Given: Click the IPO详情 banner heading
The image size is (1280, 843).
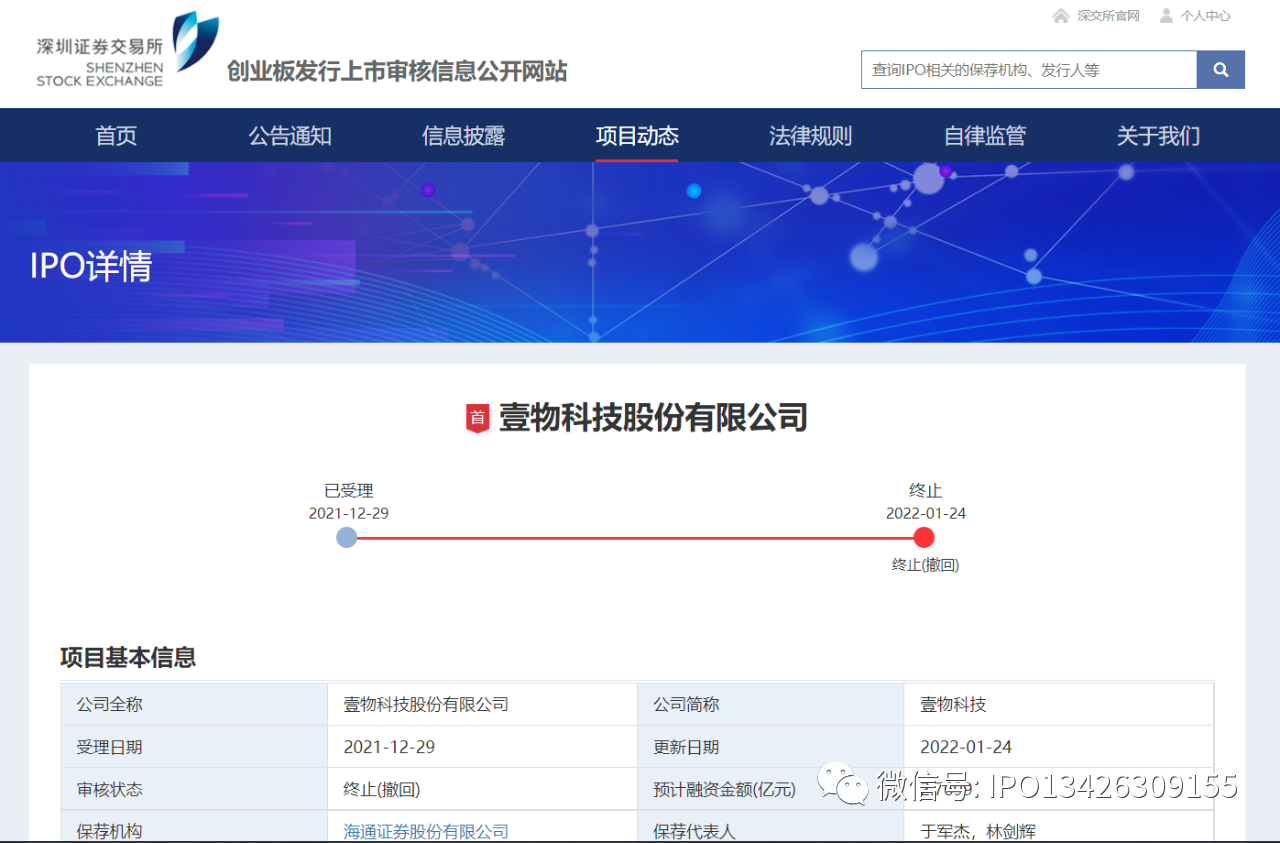Looking at the screenshot, I should 91,267.
